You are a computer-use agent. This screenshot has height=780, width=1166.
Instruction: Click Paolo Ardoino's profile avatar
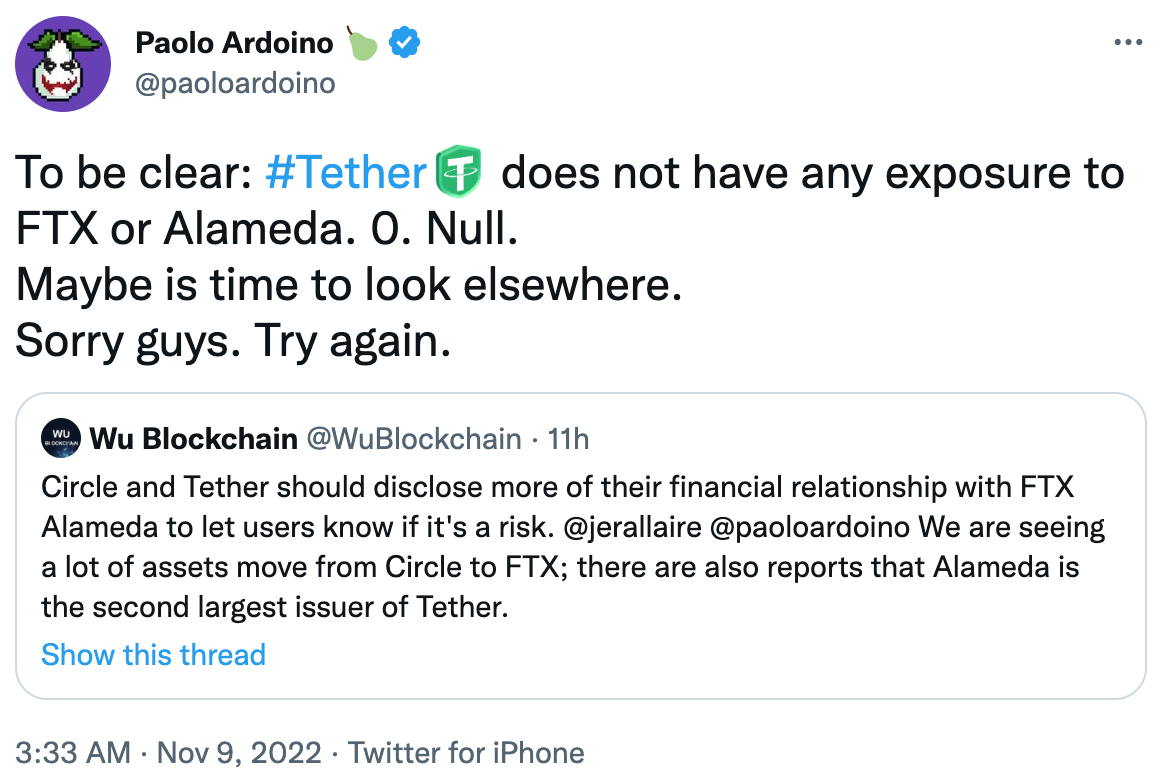click(62, 62)
